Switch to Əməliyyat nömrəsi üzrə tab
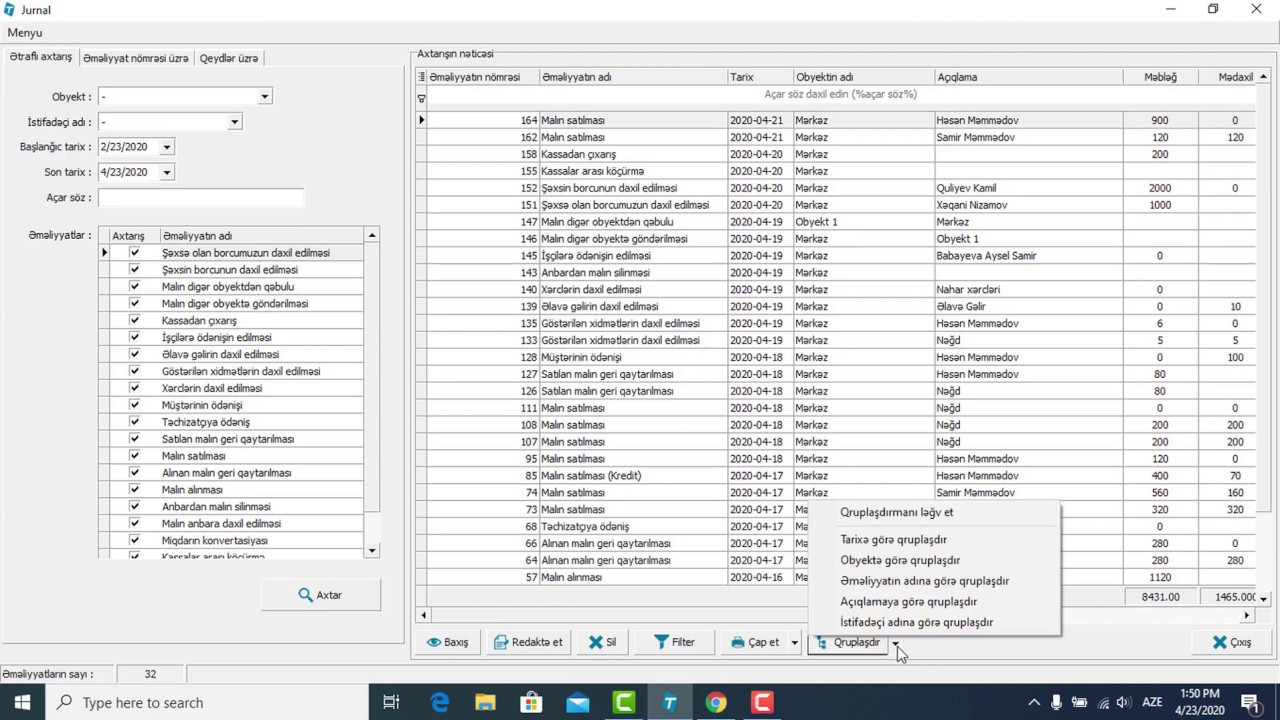Viewport: 1280px width, 720px height. click(135, 58)
